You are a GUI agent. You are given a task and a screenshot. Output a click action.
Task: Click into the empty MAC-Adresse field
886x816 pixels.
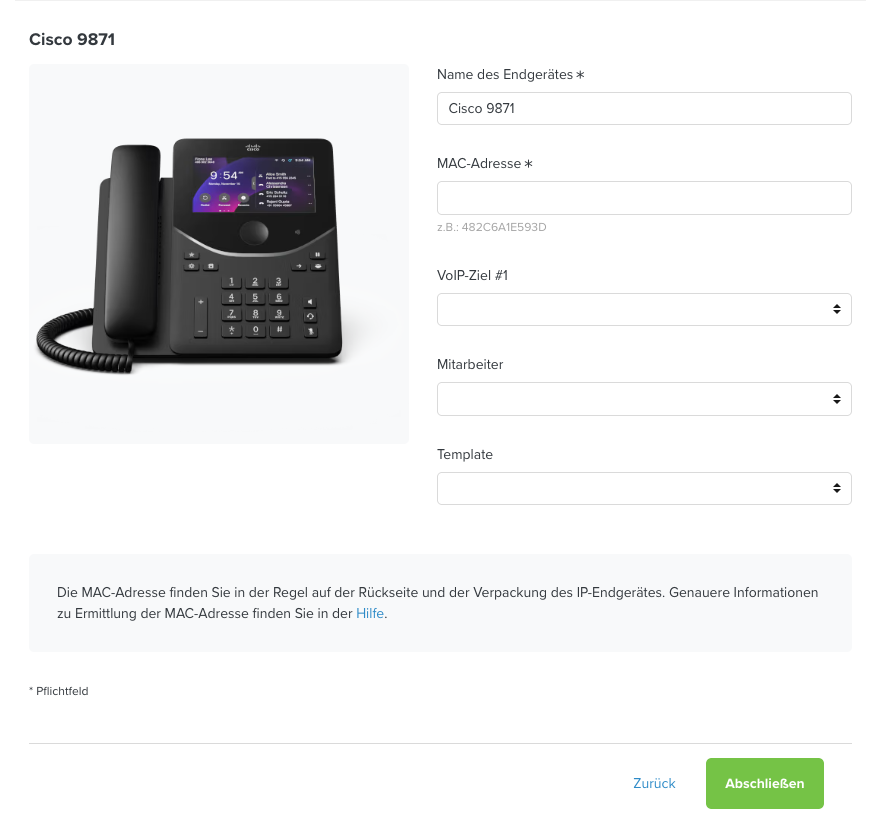click(644, 198)
